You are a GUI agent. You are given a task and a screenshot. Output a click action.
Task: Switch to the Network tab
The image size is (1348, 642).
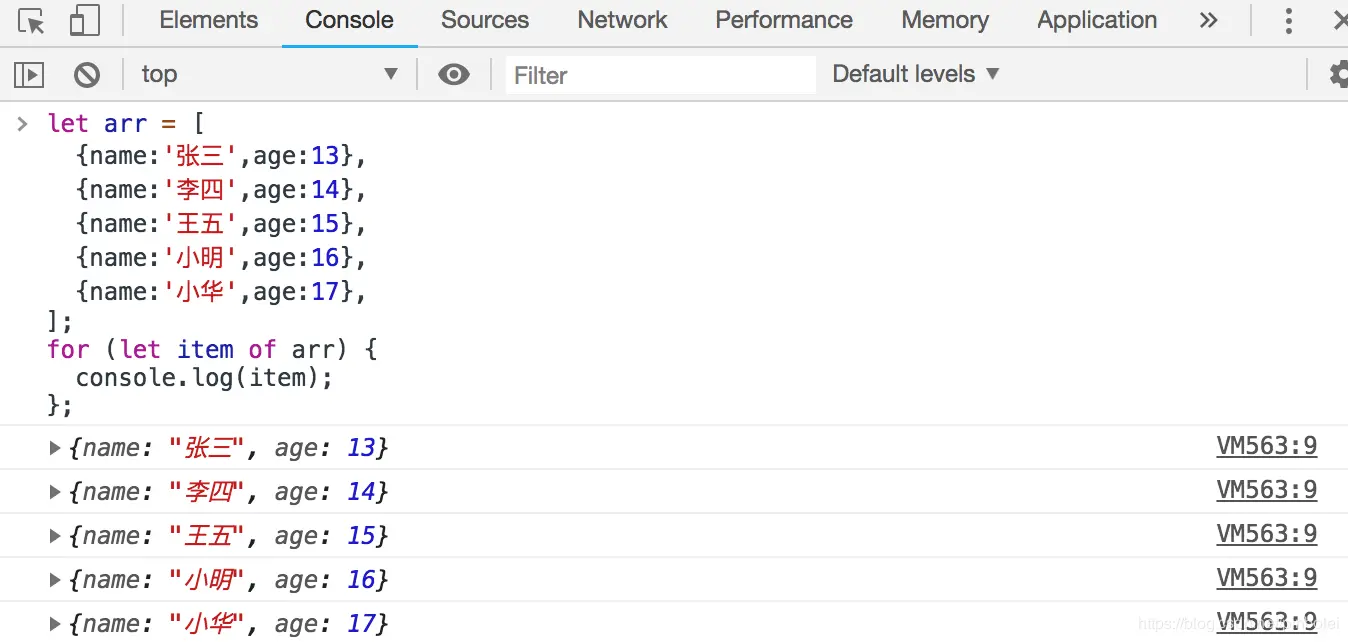point(622,21)
